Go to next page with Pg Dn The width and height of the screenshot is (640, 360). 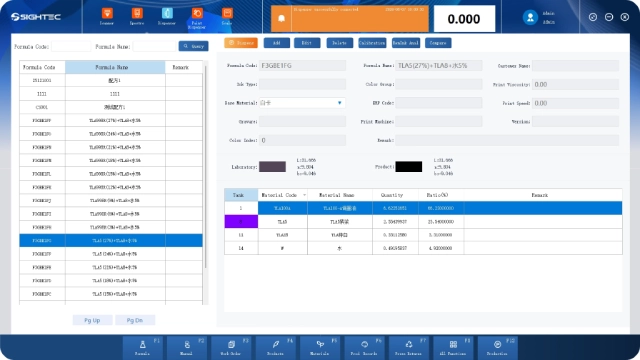pyautogui.click(x=135, y=320)
